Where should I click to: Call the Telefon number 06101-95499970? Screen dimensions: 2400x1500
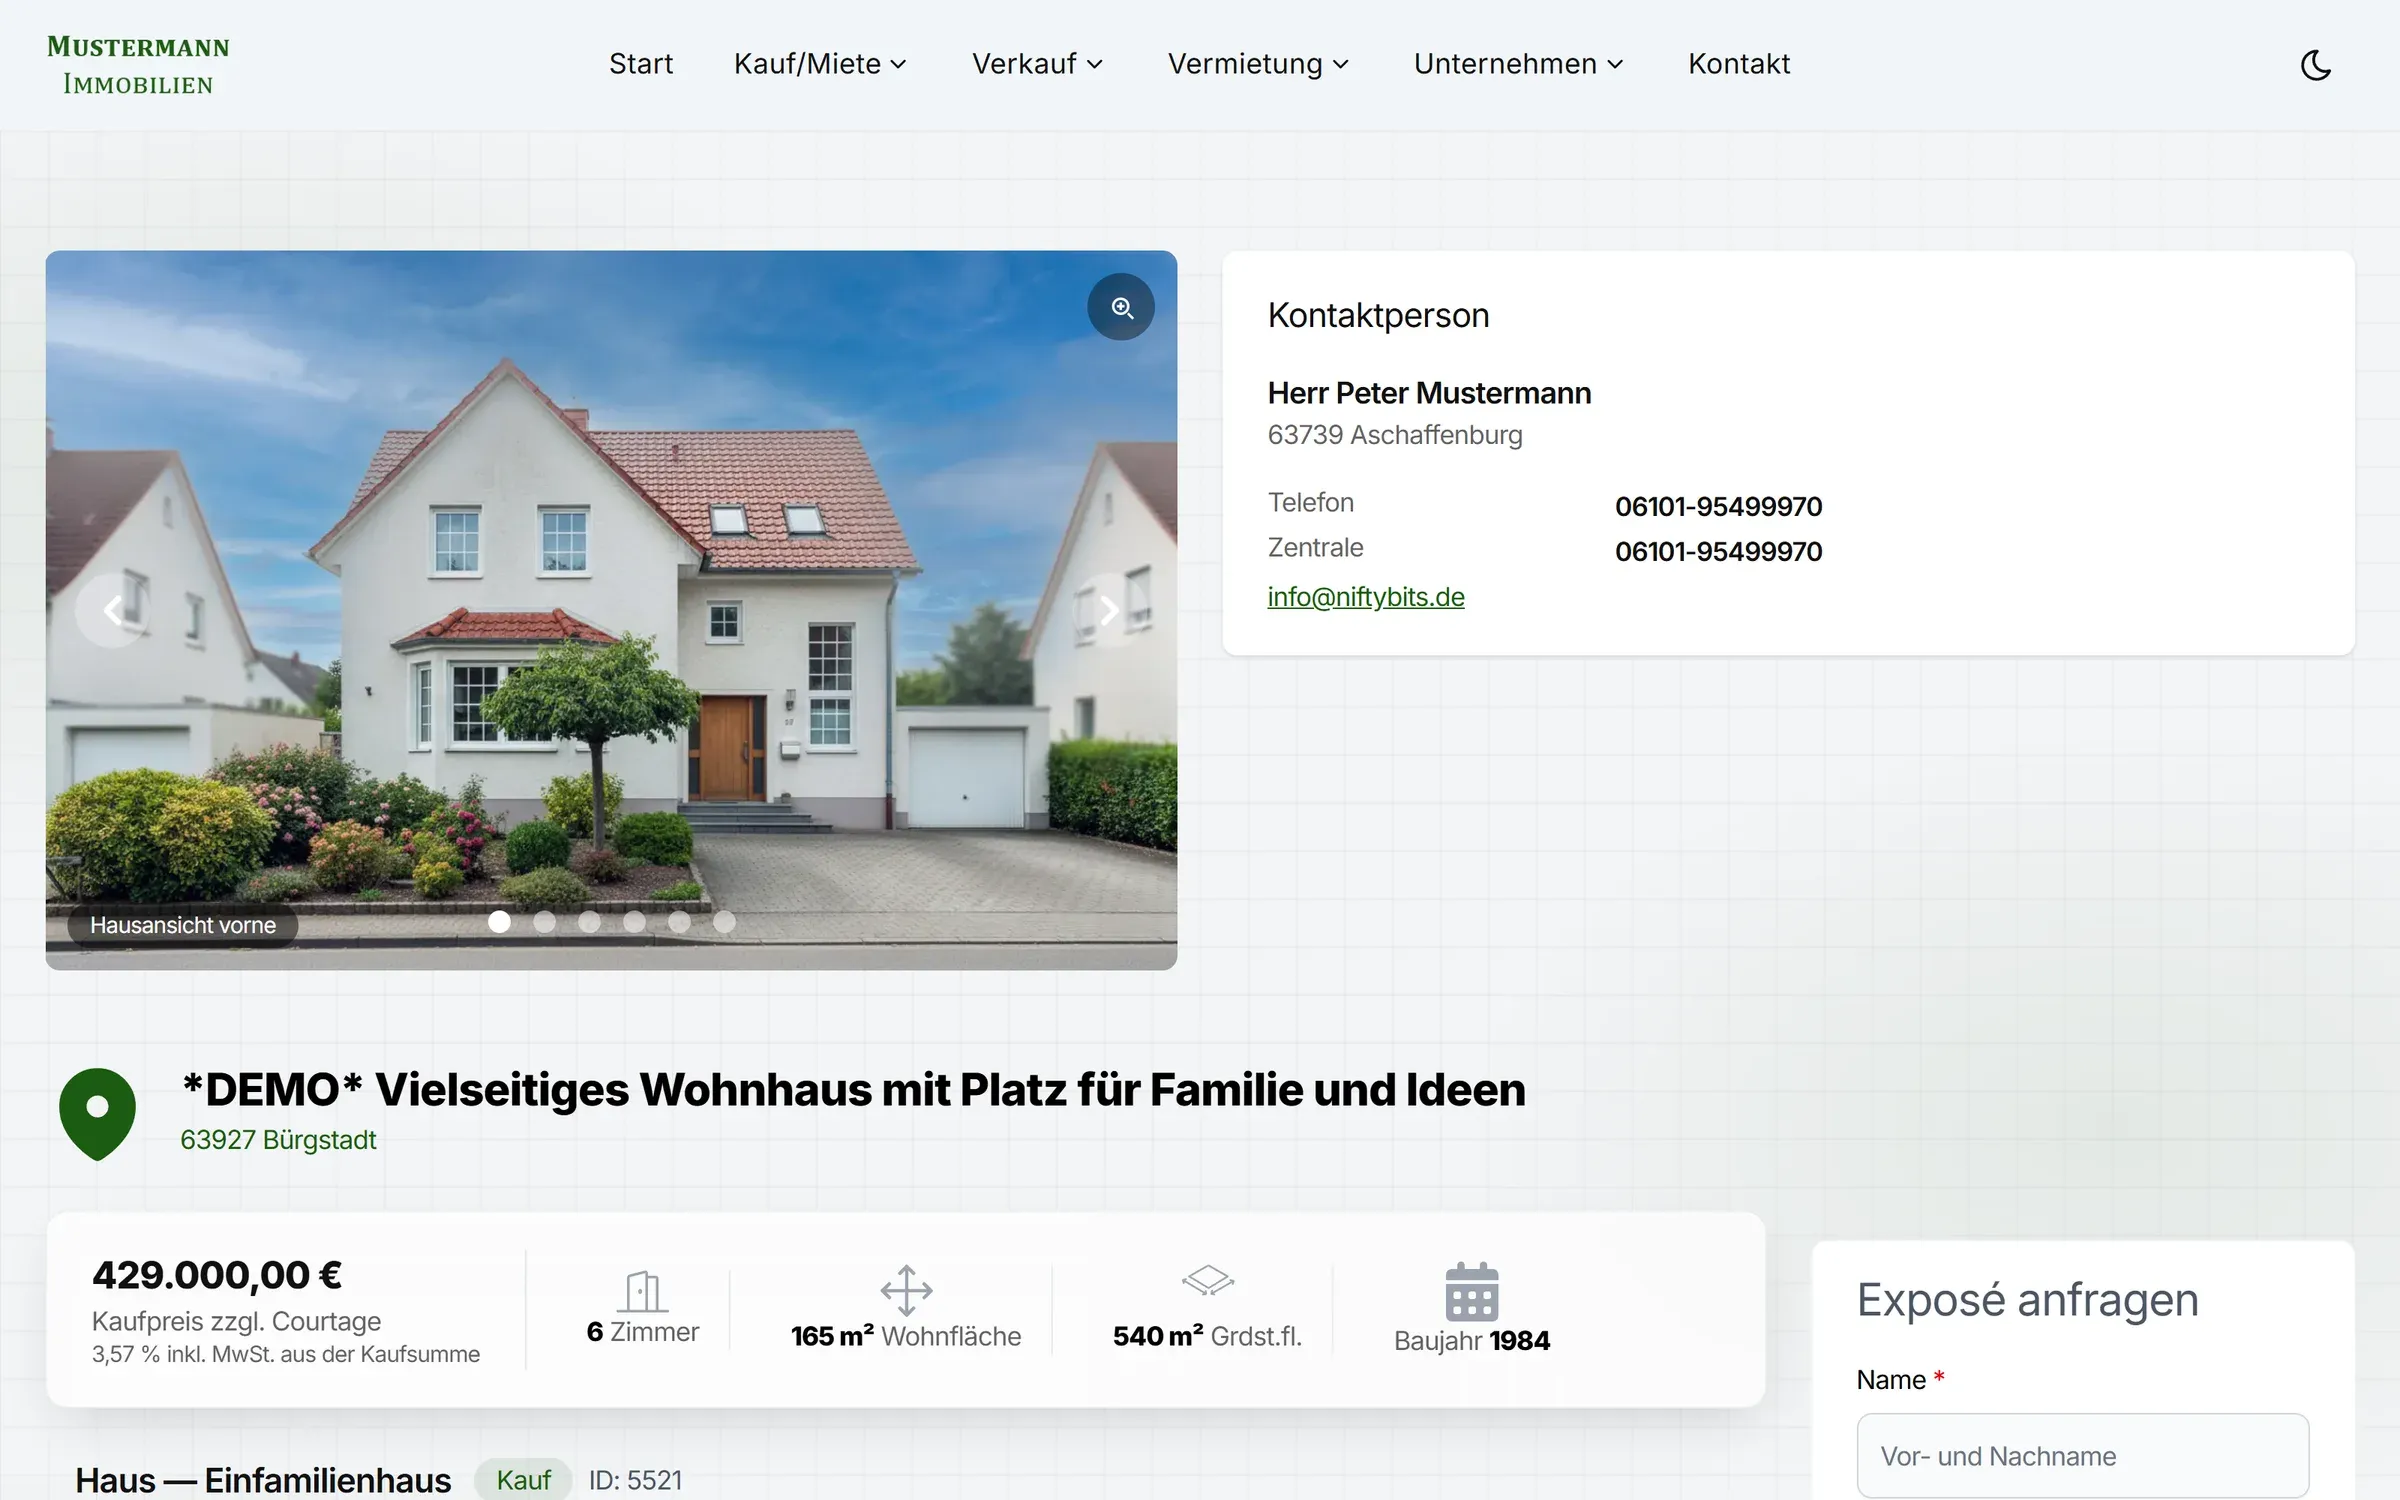click(x=1718, y=506)
